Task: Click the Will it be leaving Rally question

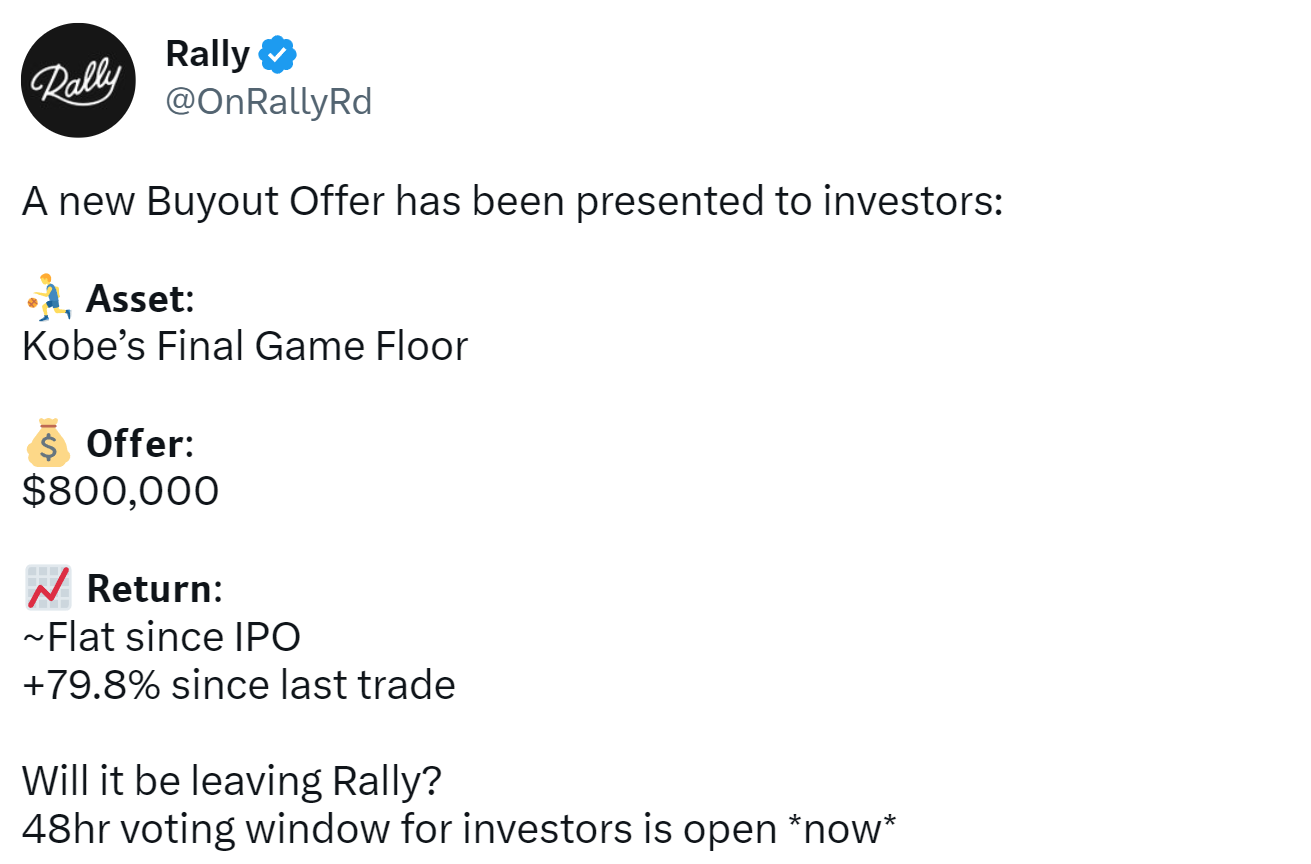Action: pos(232,781)
